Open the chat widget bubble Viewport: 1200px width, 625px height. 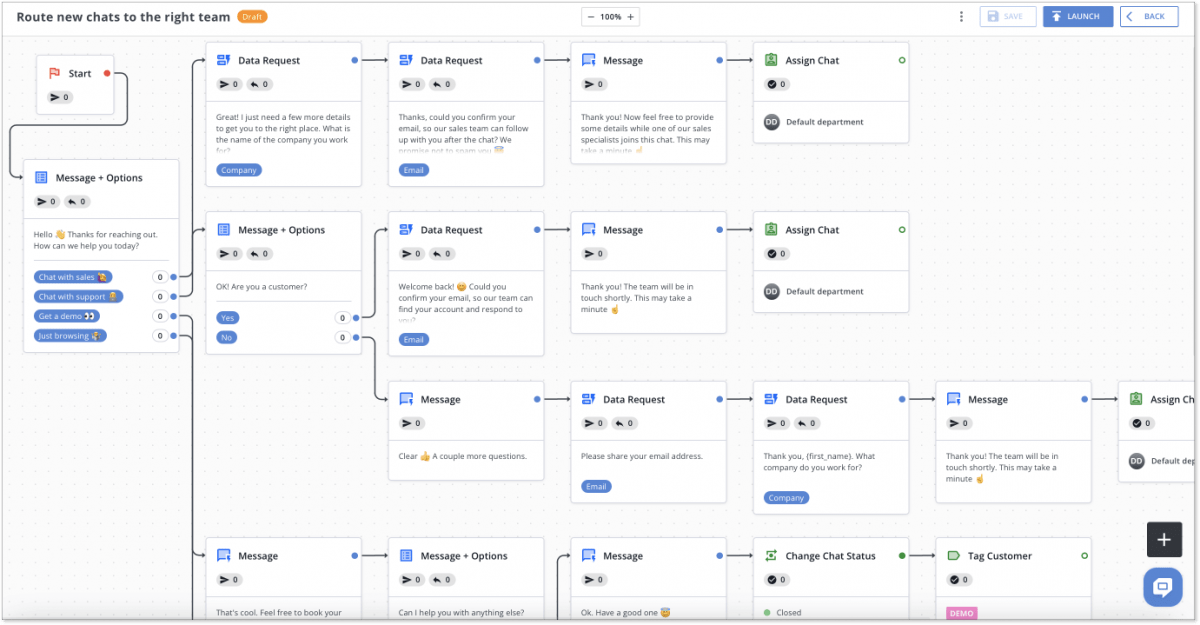[1162, 587]
